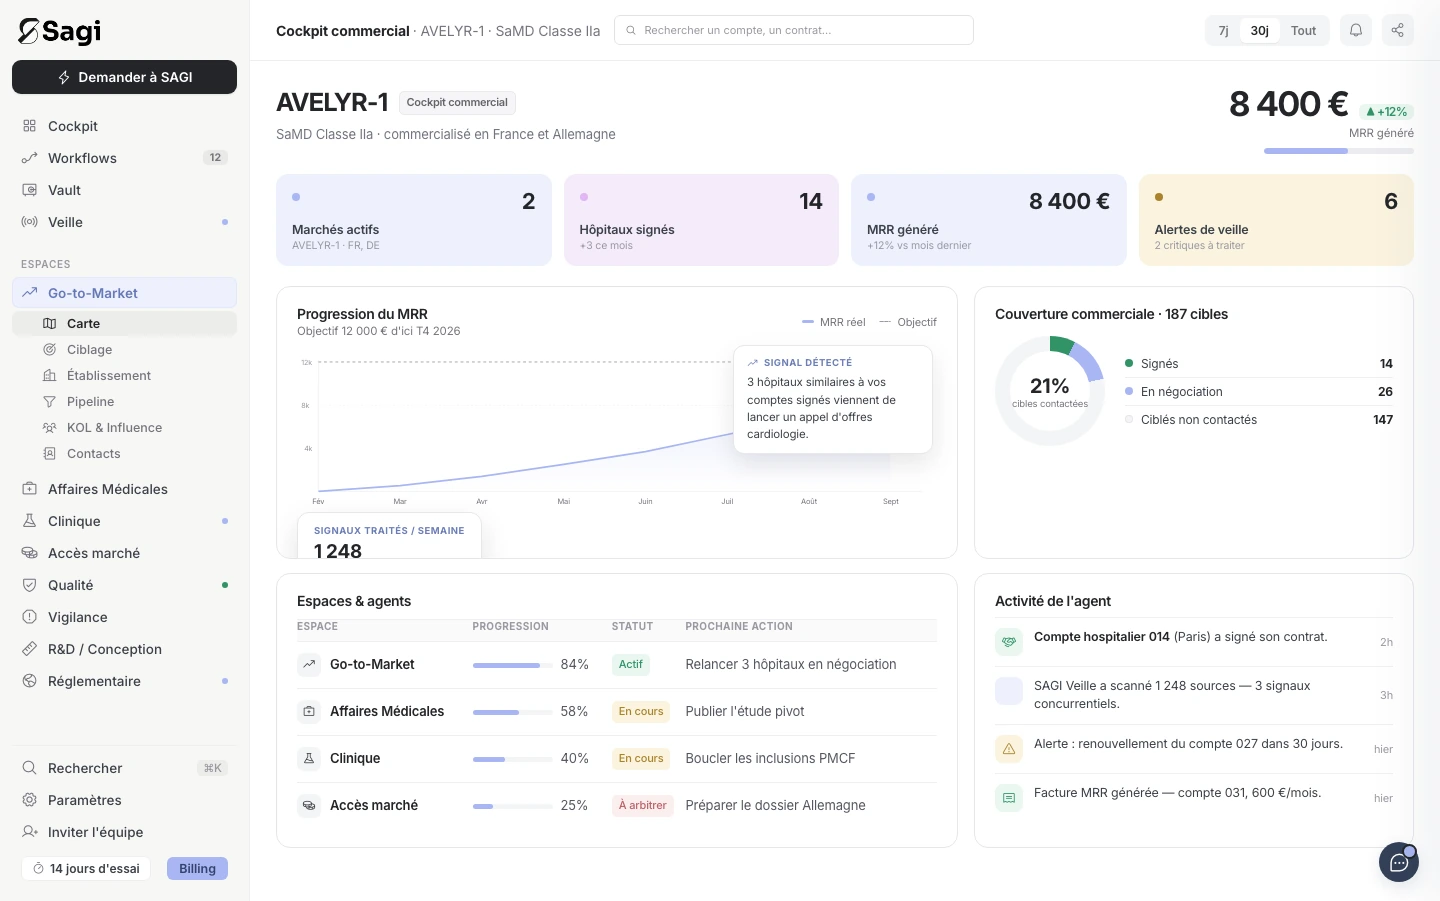Click the R&D / Conception icon
The height and width of the screenshot is (901, 1440).
30,649
